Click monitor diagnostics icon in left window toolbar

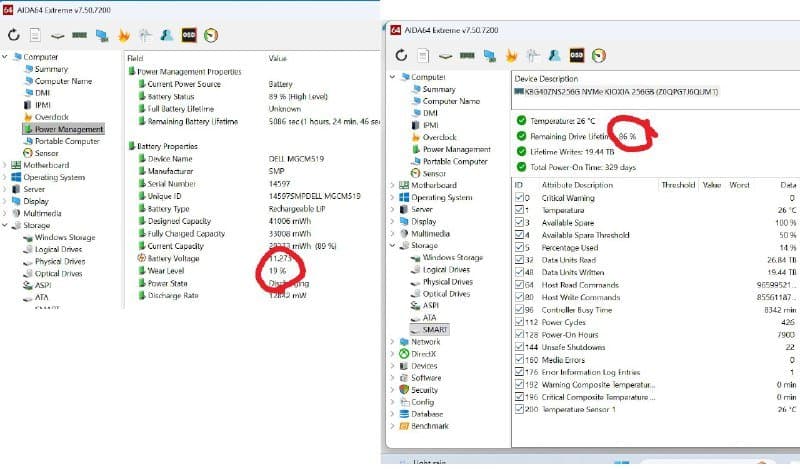point(102,35)
